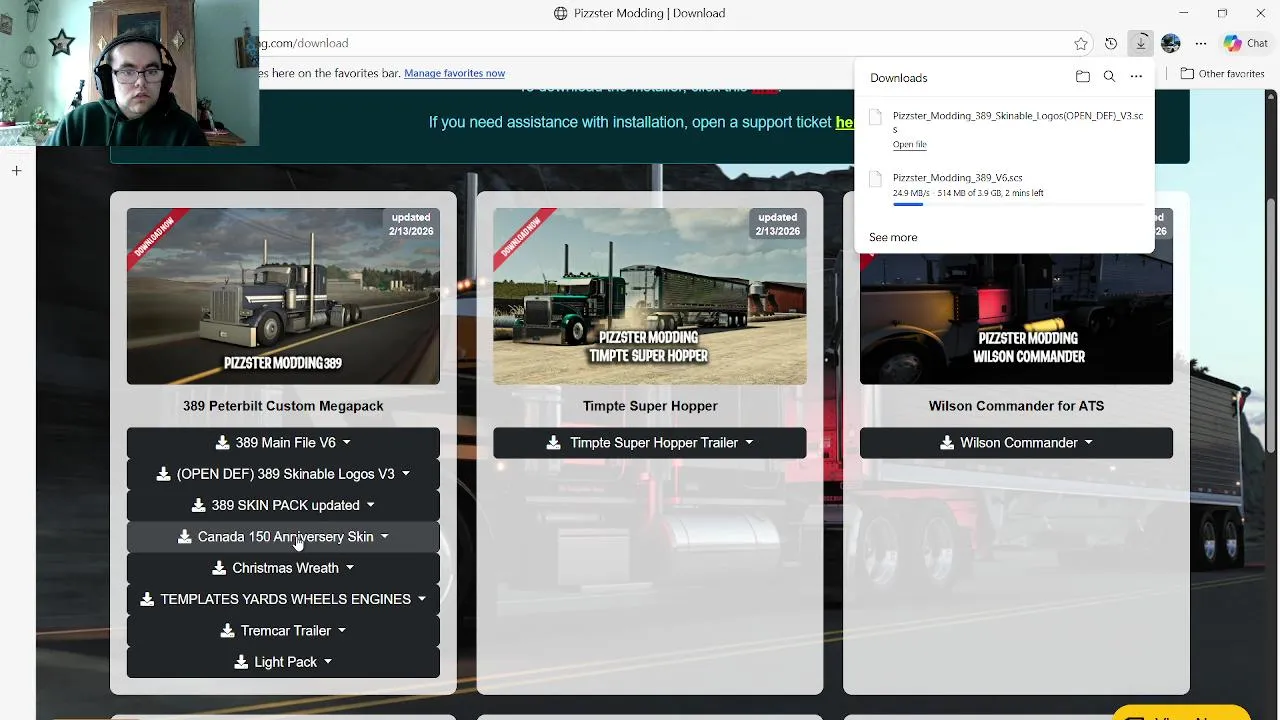Click Manage favorites now link
This screenshot has width=1280, height=720.
point(454,73)
